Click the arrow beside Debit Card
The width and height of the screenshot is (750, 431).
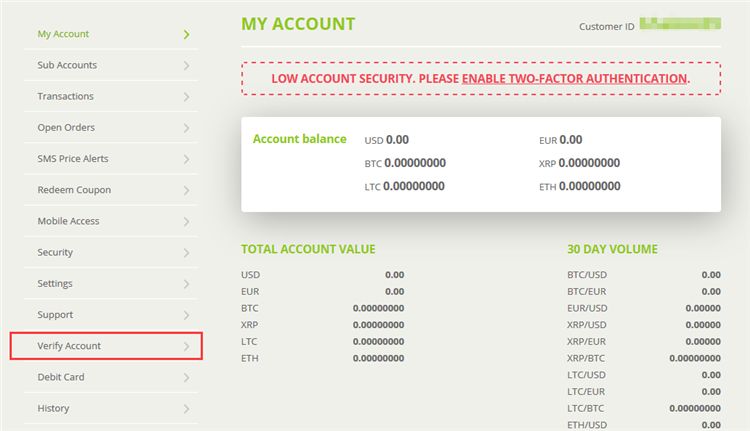(187, 377)
